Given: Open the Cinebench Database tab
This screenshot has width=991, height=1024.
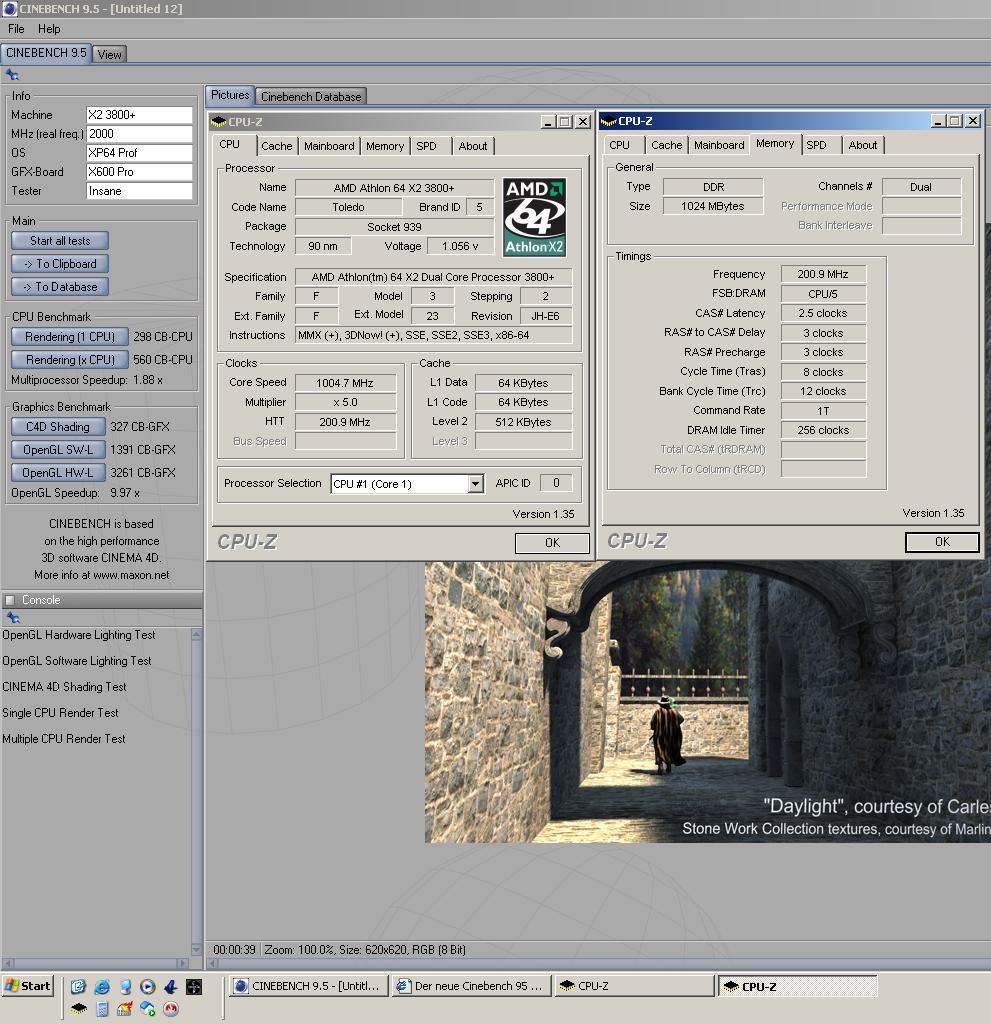Looking at the screenshot, I should [311, 97].
